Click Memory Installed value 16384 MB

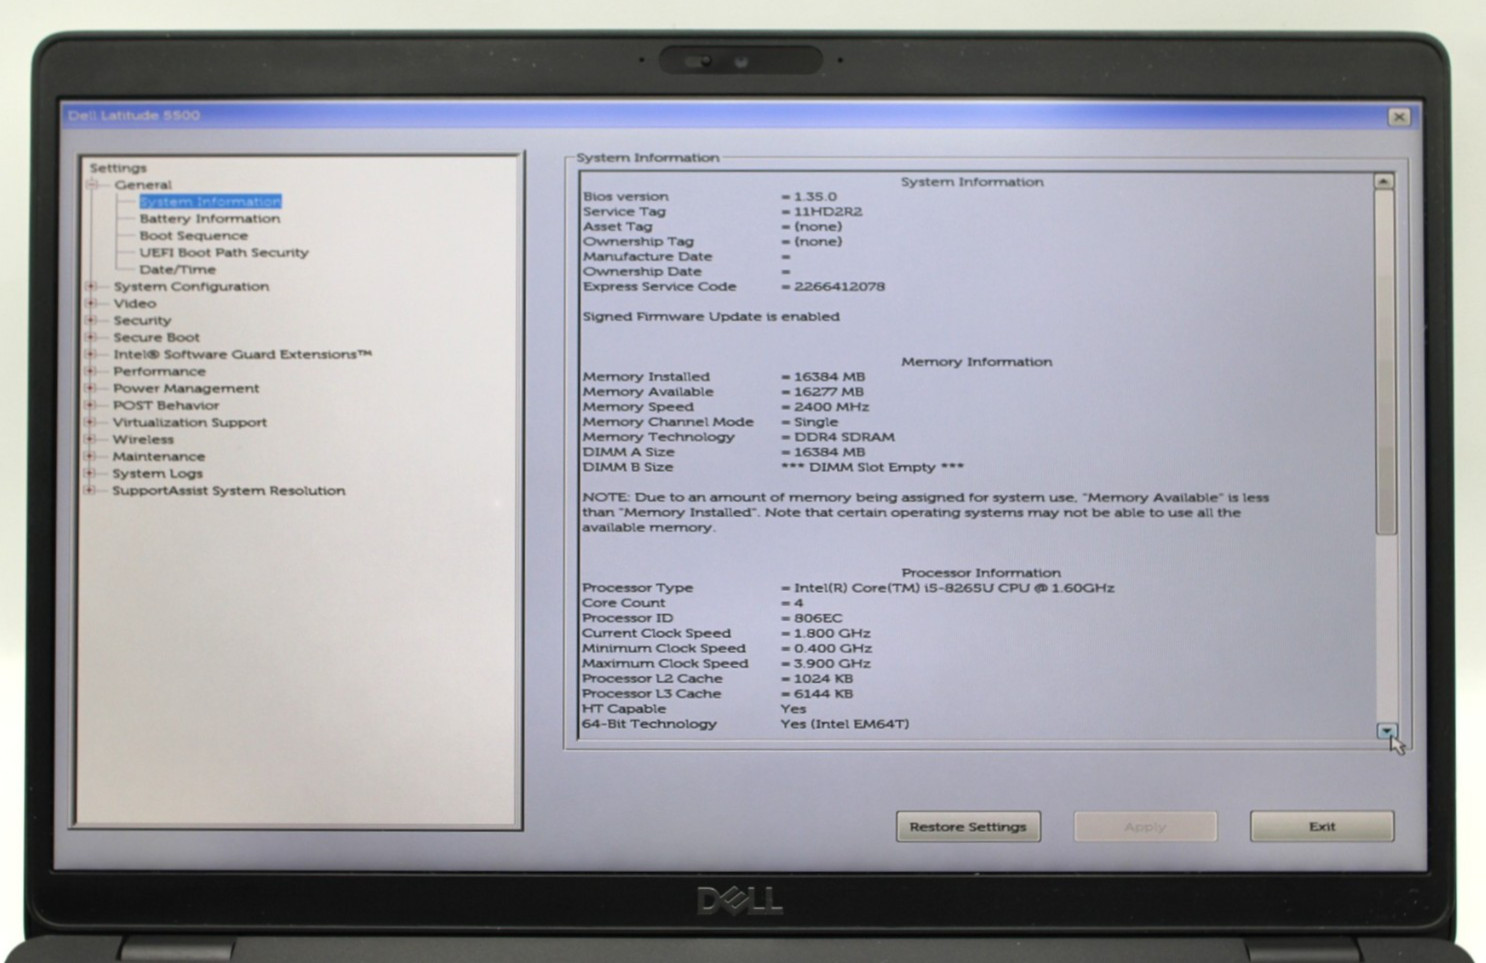(x=829, y=377)
